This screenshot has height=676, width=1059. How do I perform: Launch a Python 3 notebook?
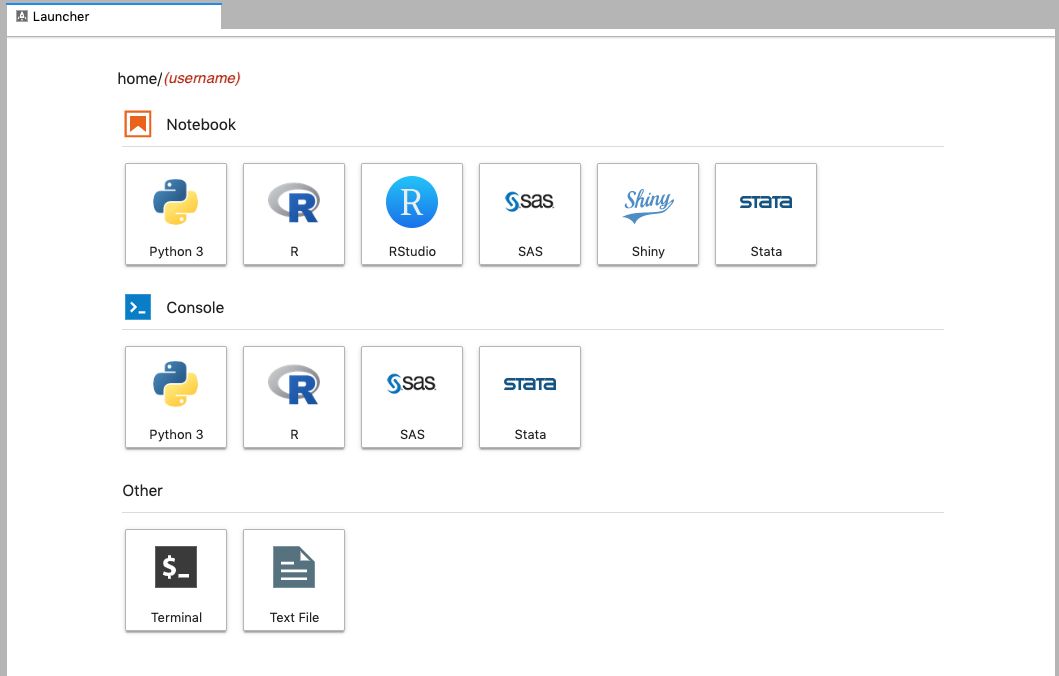tap(176, 214)
